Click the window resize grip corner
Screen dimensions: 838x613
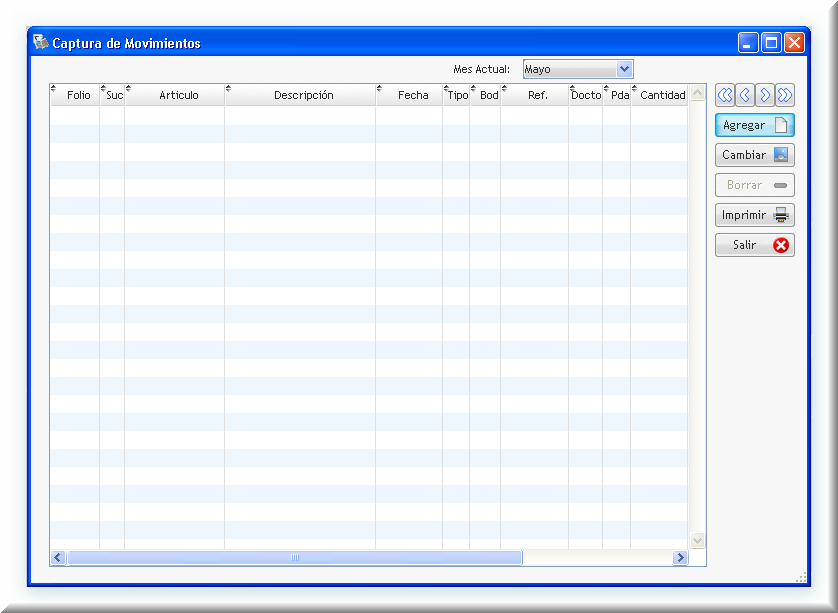click(x=801, y=577)
